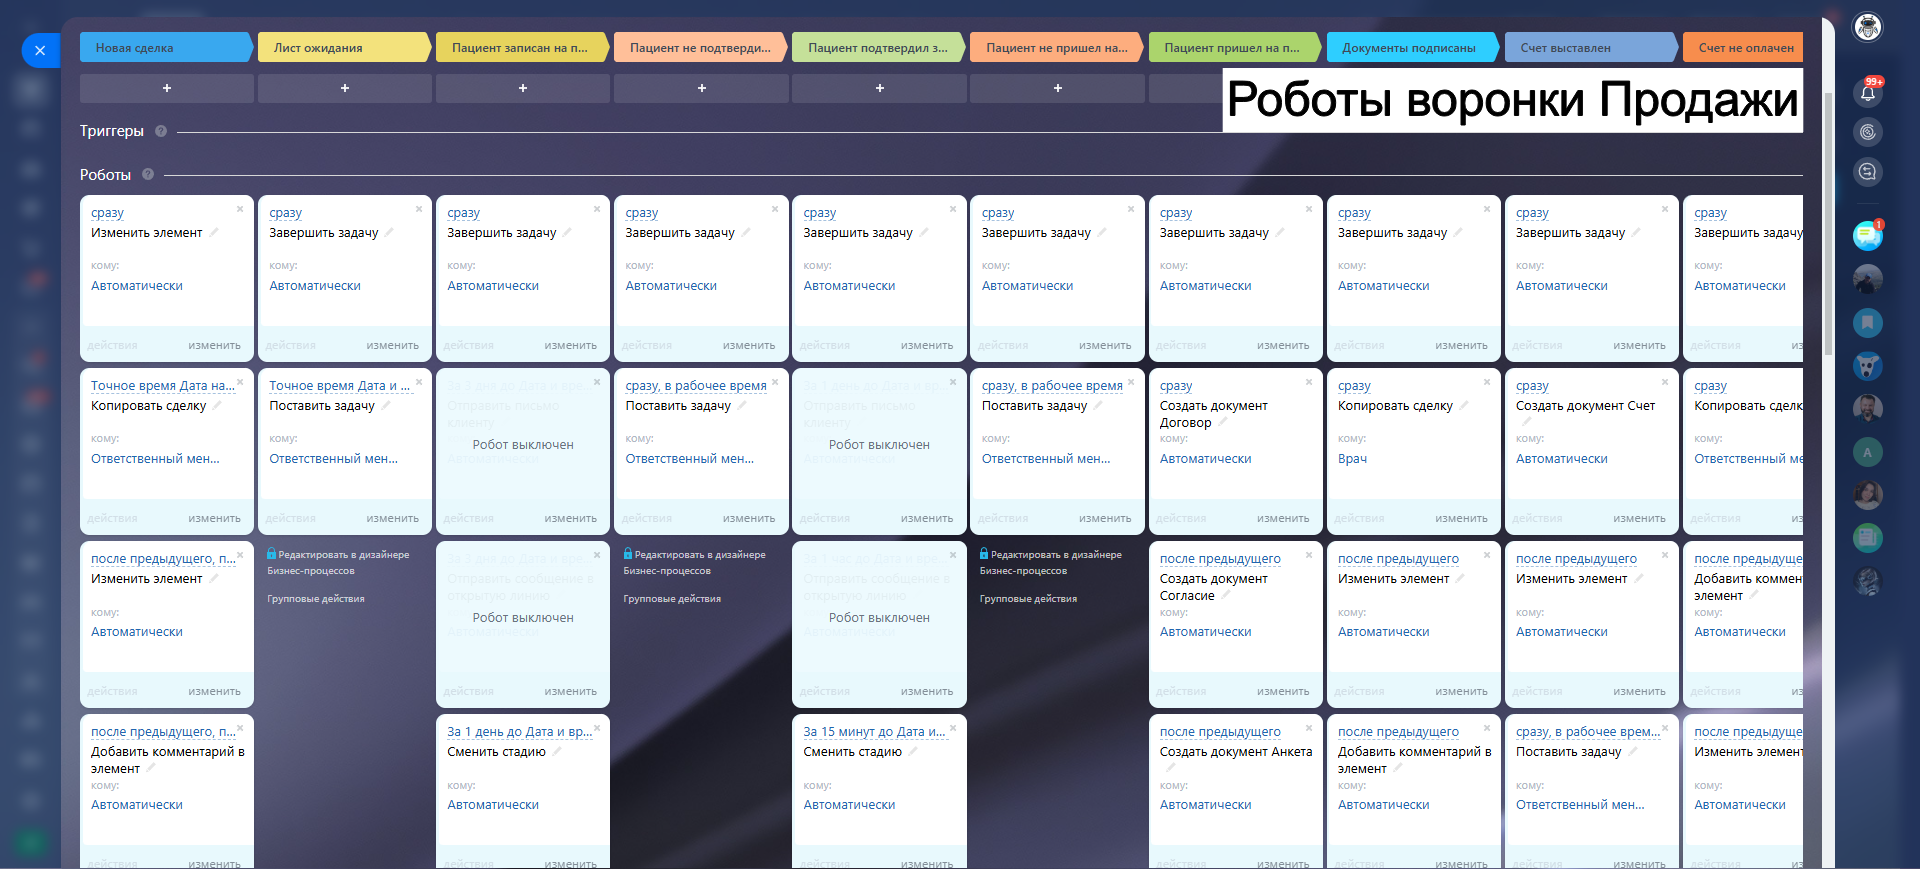Screen dimensions: 1920x869
Task: Select the Пациент пришел на п... stage header
Action: coord(1235,48)
